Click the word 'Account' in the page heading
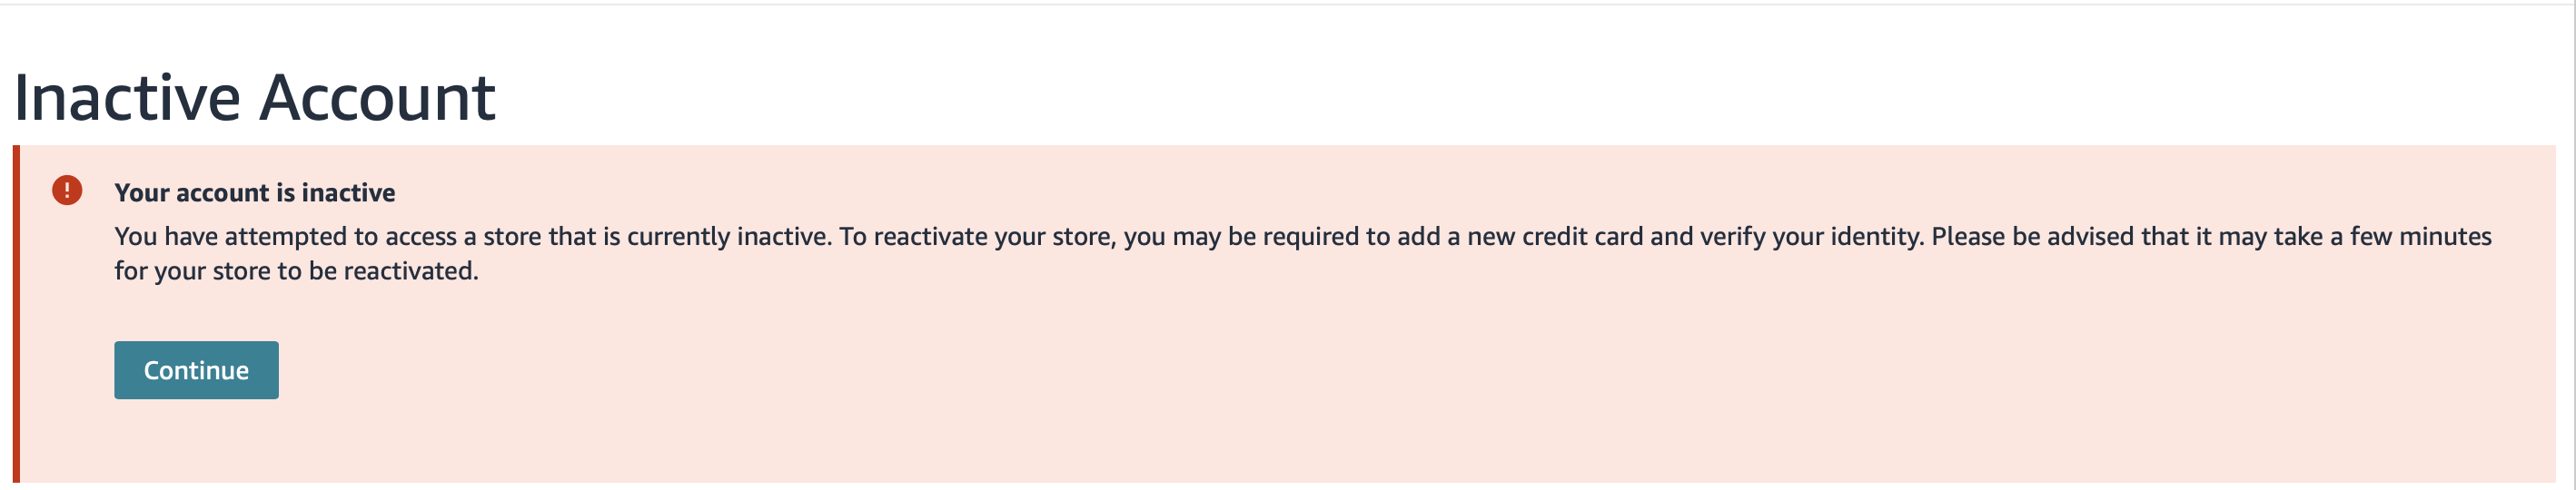Viewport: 2576px width, 490px height. click(377, 98)
